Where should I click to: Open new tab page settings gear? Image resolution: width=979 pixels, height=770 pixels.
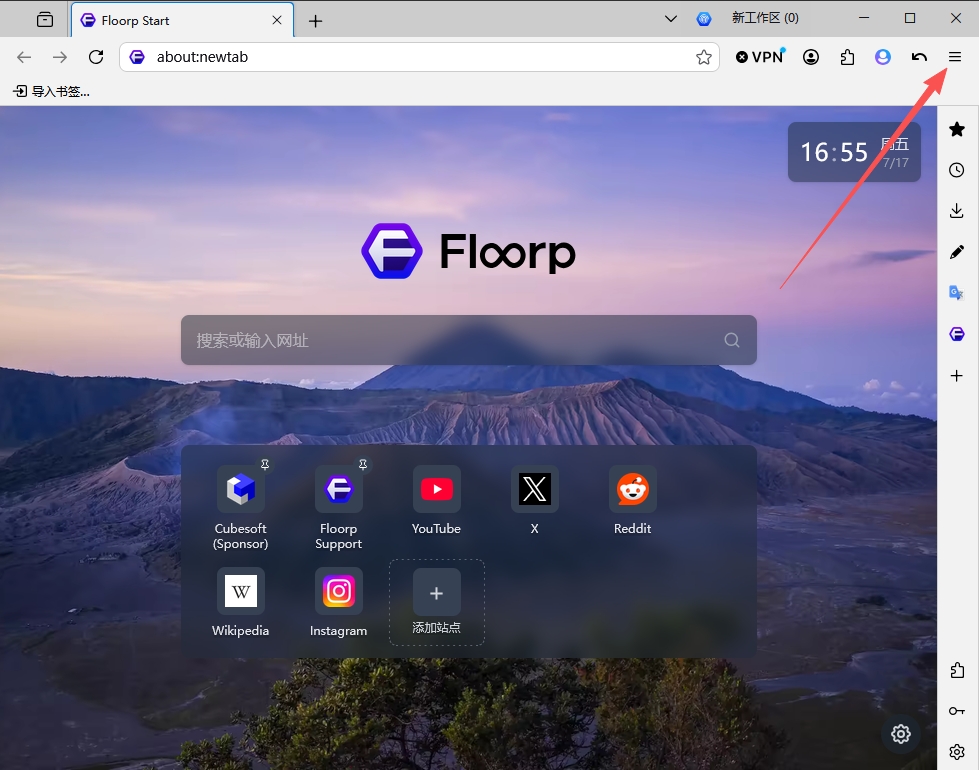point(900,734)
